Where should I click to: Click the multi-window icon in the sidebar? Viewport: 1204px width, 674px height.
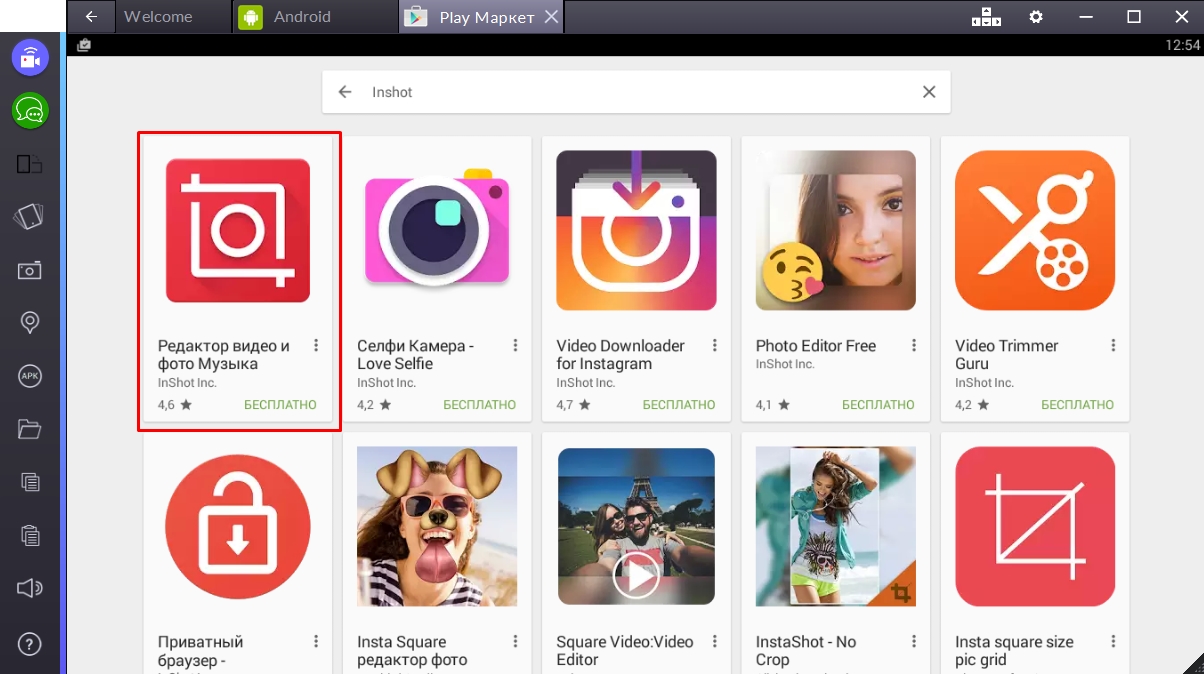pyautogui.click(x=30, y=164)
